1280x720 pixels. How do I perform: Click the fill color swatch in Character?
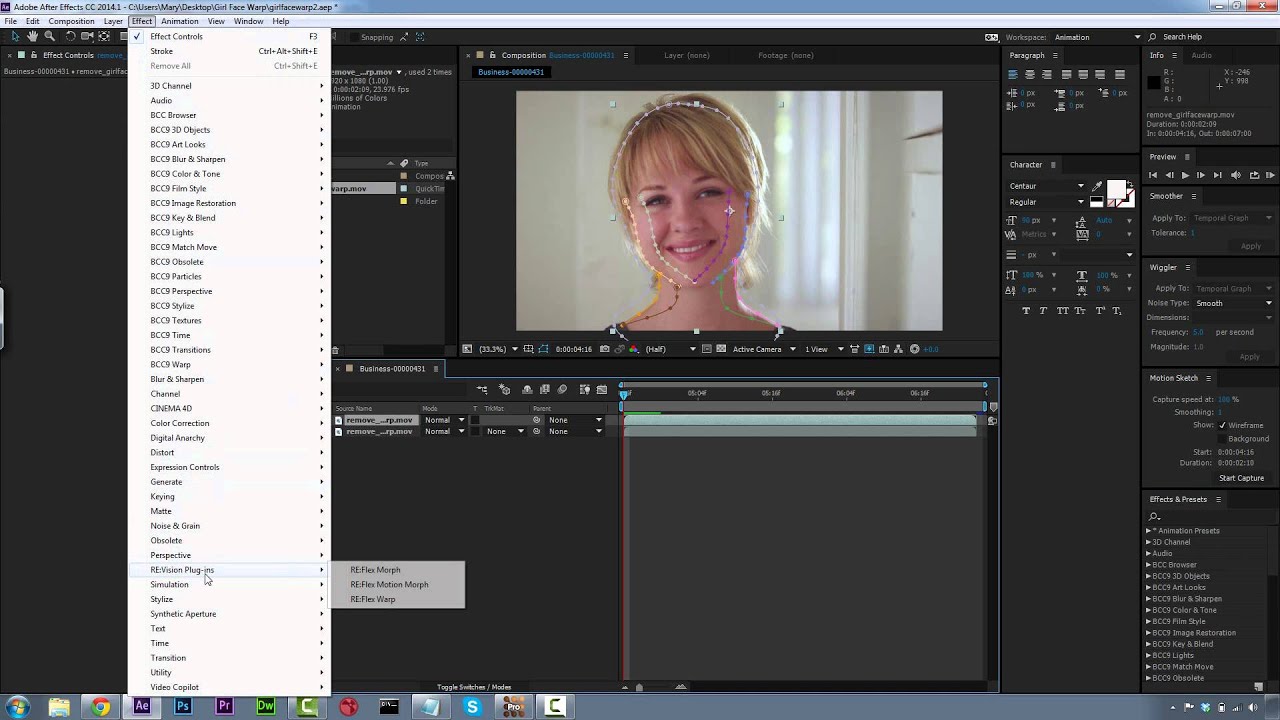1116,190
